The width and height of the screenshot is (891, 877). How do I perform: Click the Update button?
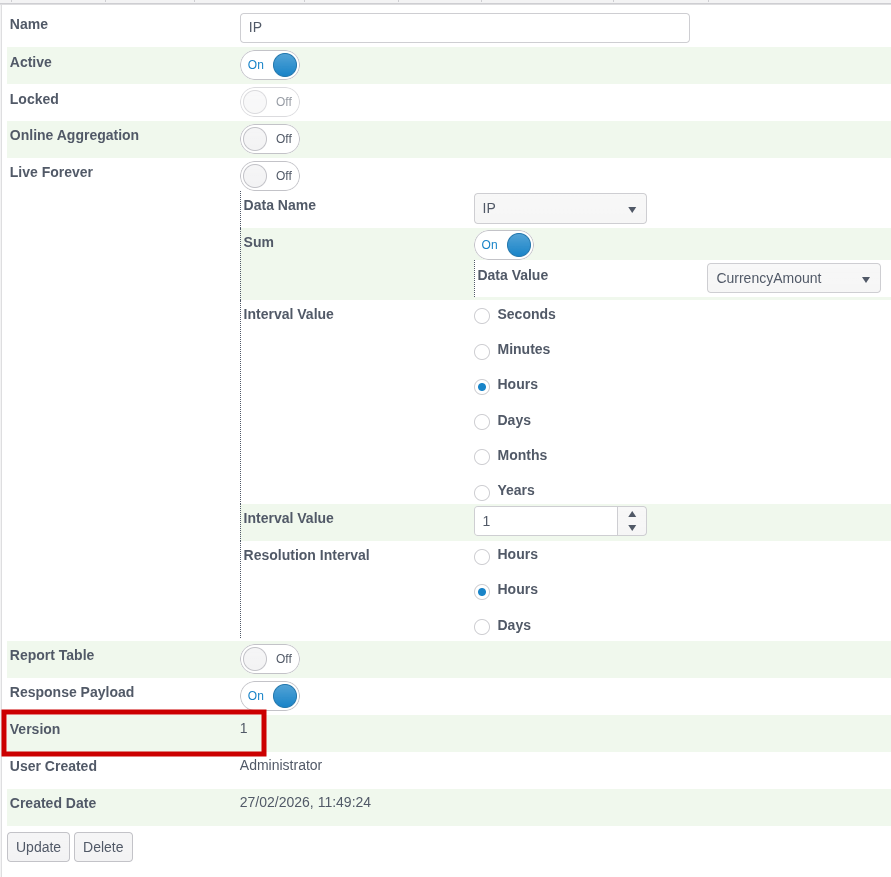(39, 847)
